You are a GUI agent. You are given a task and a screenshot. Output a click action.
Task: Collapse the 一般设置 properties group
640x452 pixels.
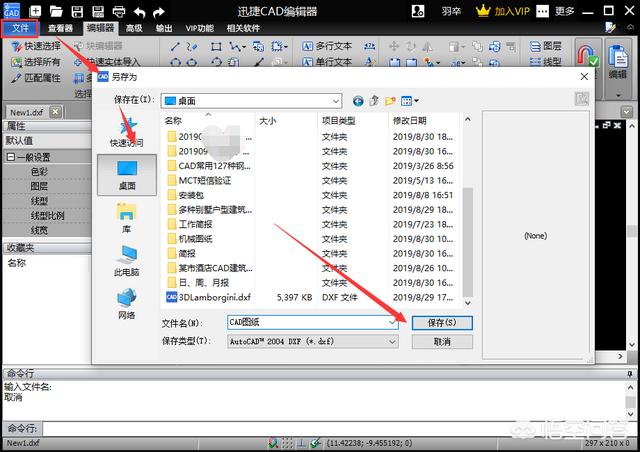click(11, 157)
